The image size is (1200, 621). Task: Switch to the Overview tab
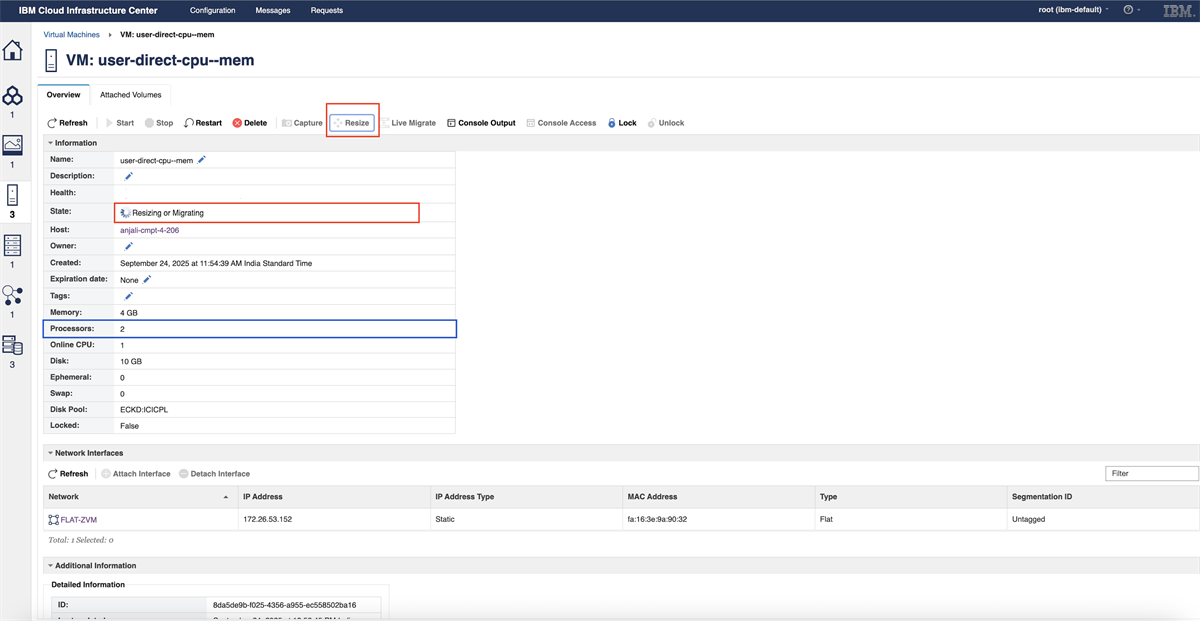point(64,95)
